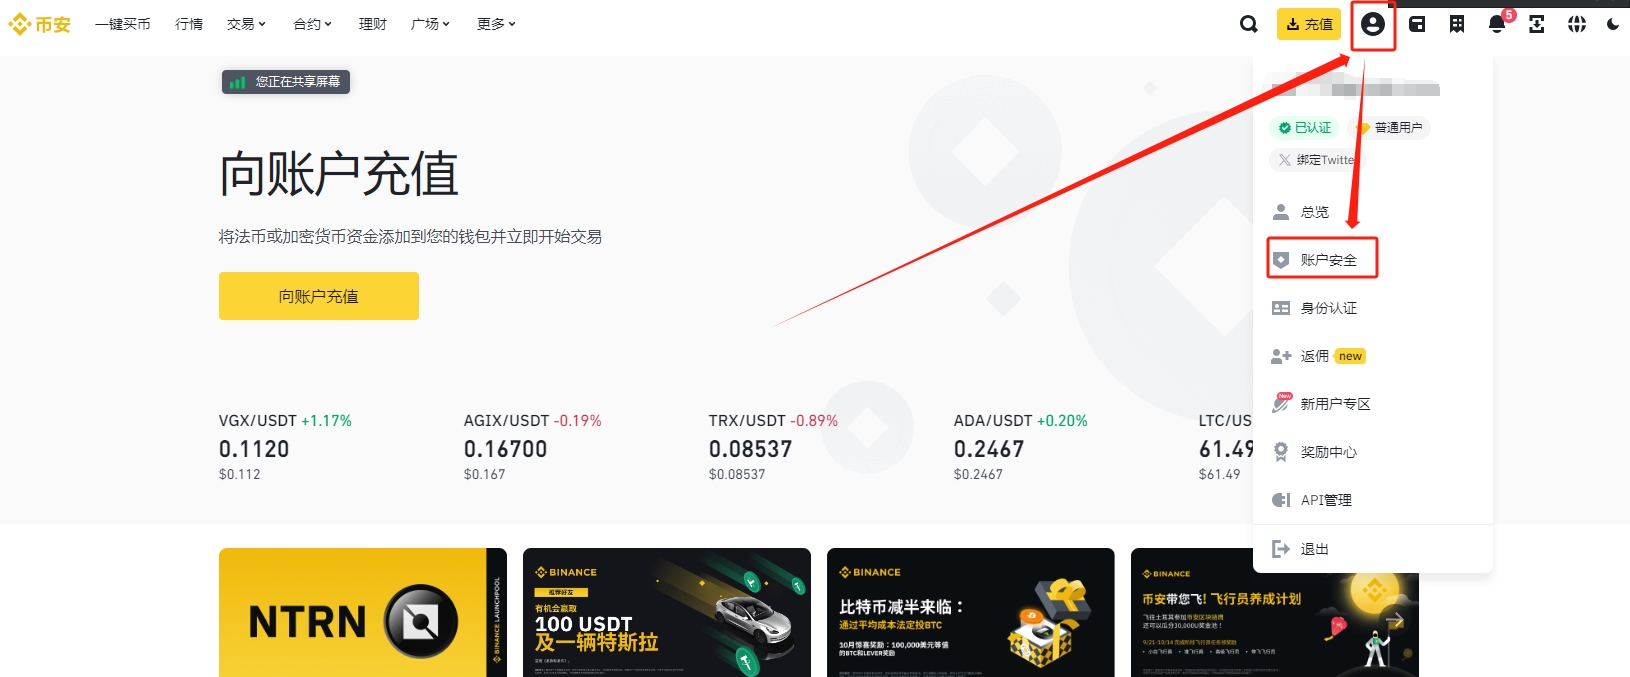The image size is (1630, 677).
Task: Expand the 交易 dropdown menu
Action: pos(246,24)
